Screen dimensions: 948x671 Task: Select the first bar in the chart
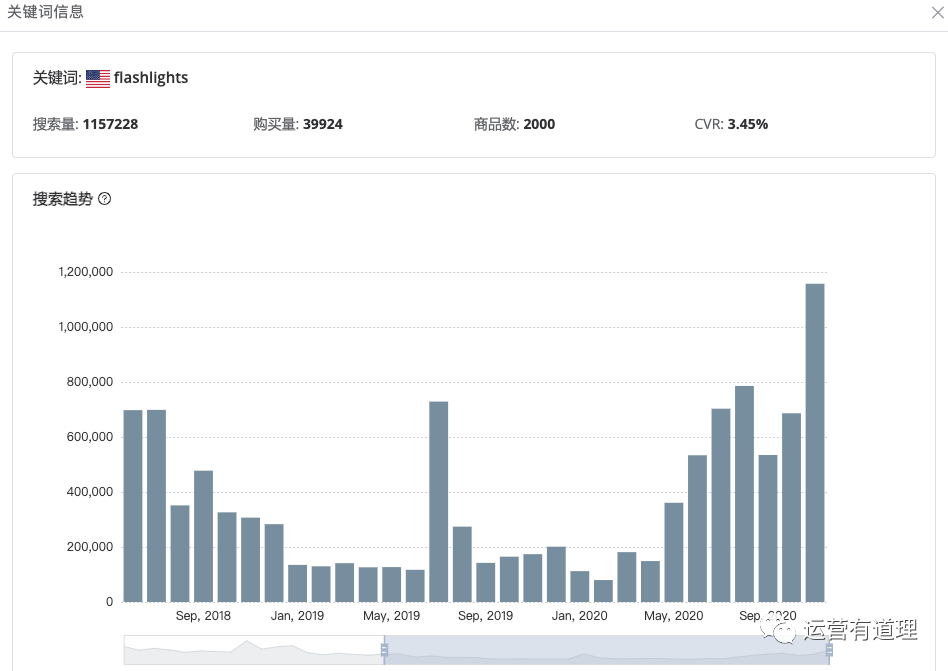pyautogui.click(x=133, y=505)
